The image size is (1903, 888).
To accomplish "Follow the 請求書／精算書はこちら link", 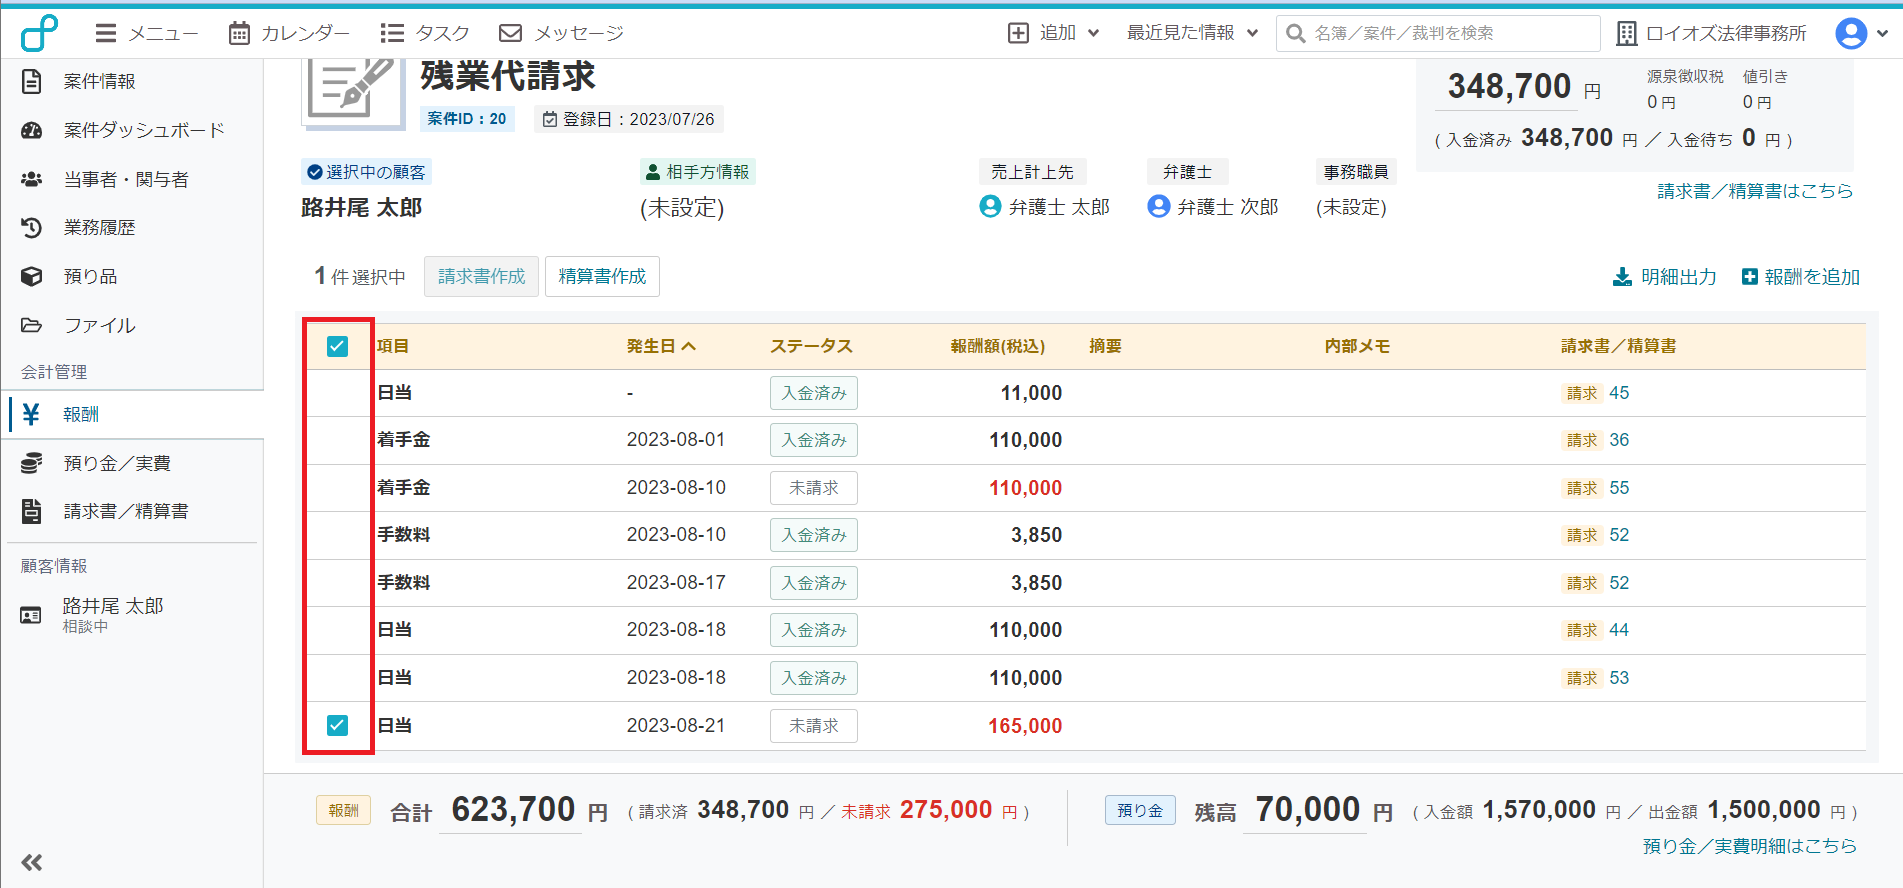I will [1755, 191].
